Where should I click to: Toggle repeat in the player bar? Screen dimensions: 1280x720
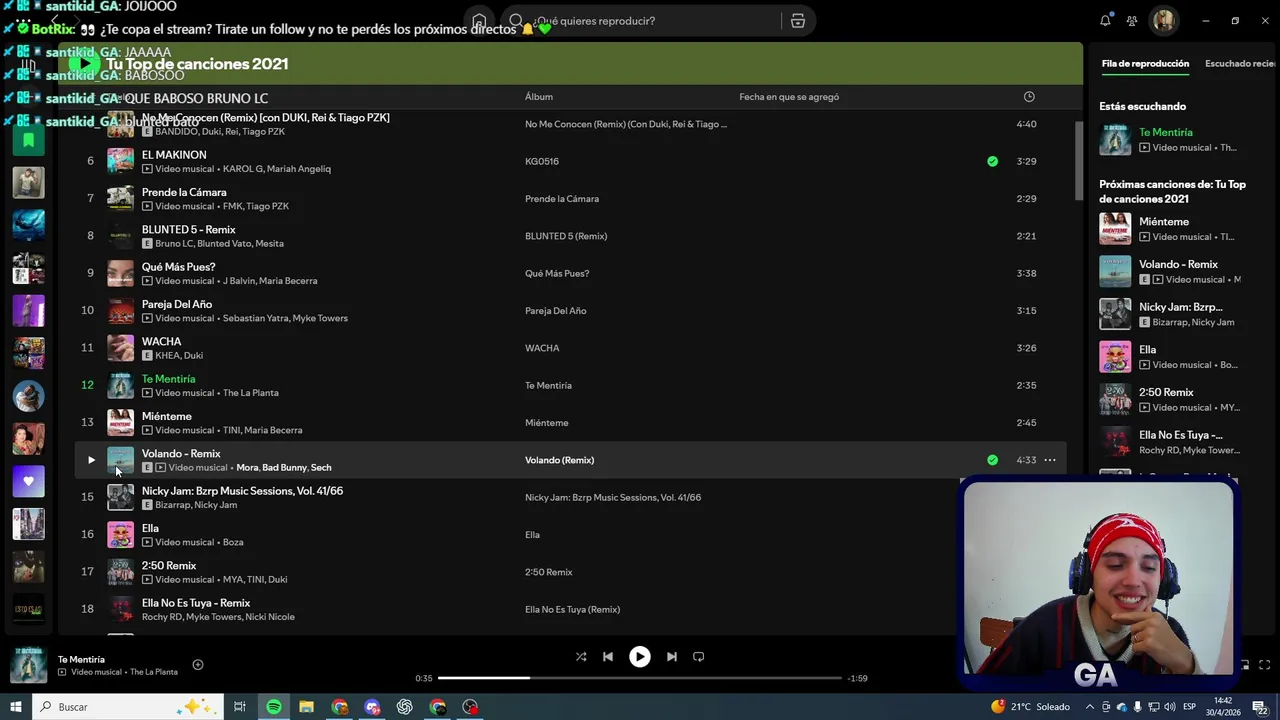[699, 657]
